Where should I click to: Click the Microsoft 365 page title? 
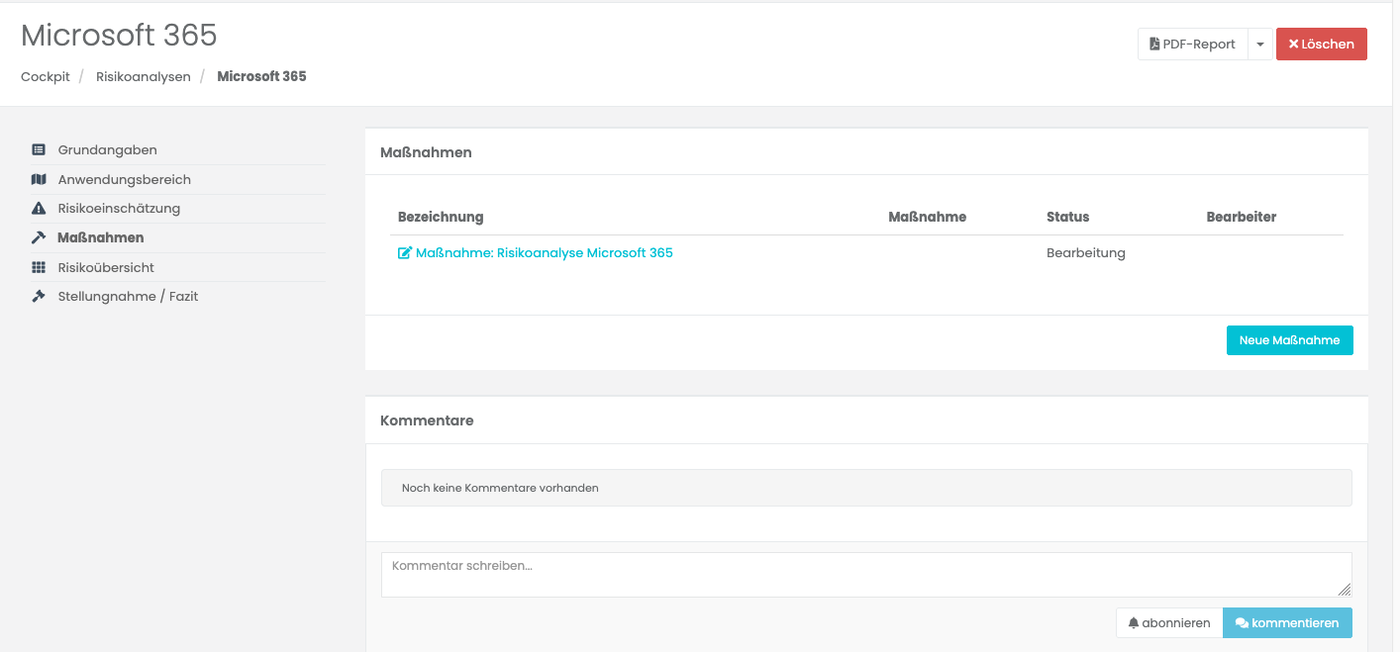click(x=119, y=35)
